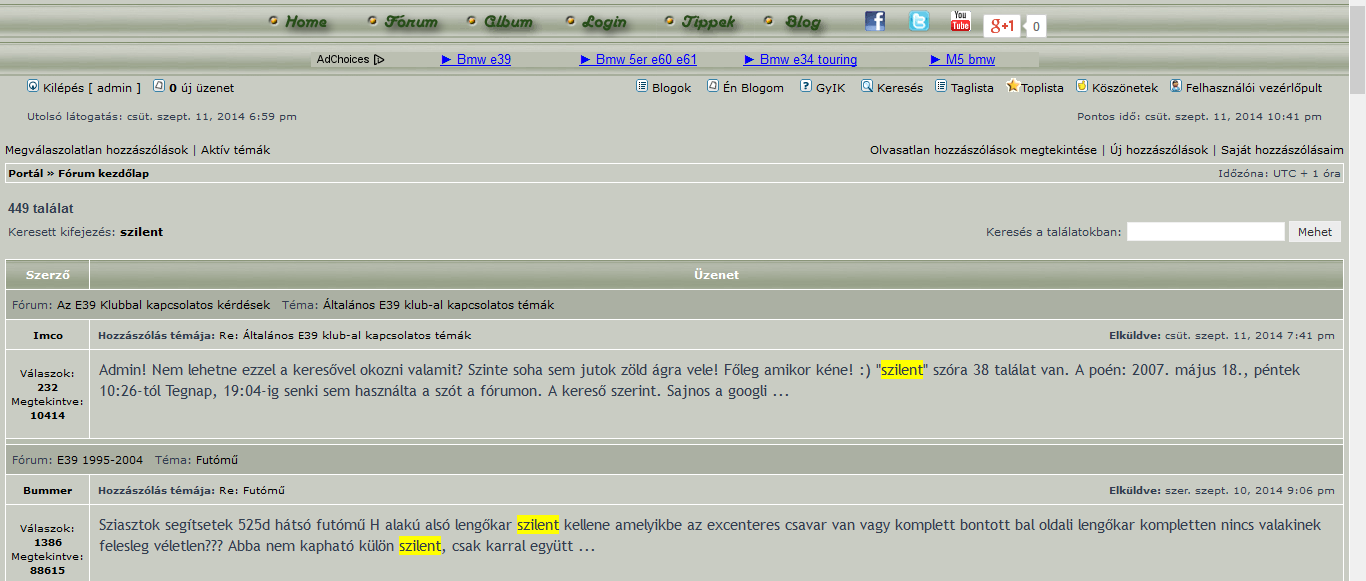Click the GyIK question mark icon
Viewport: 1366px width, 581px height.
806,87
